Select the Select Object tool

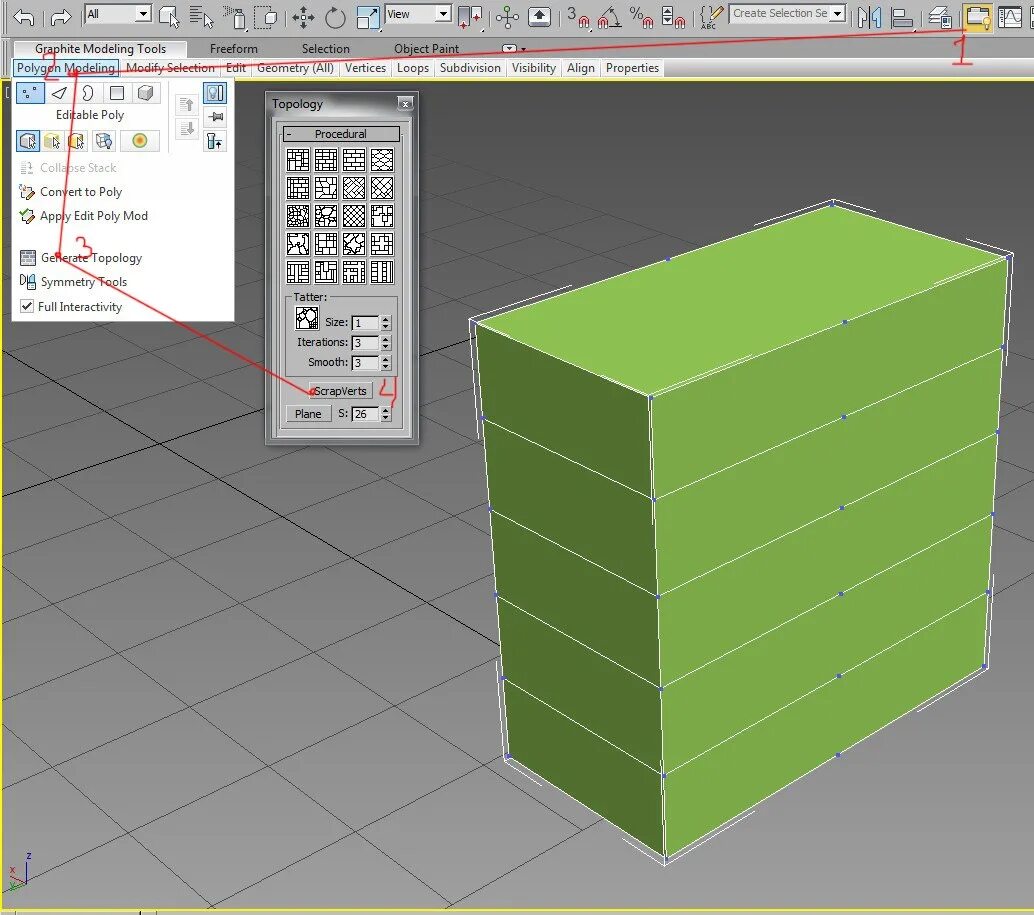(x=169, y=16)
